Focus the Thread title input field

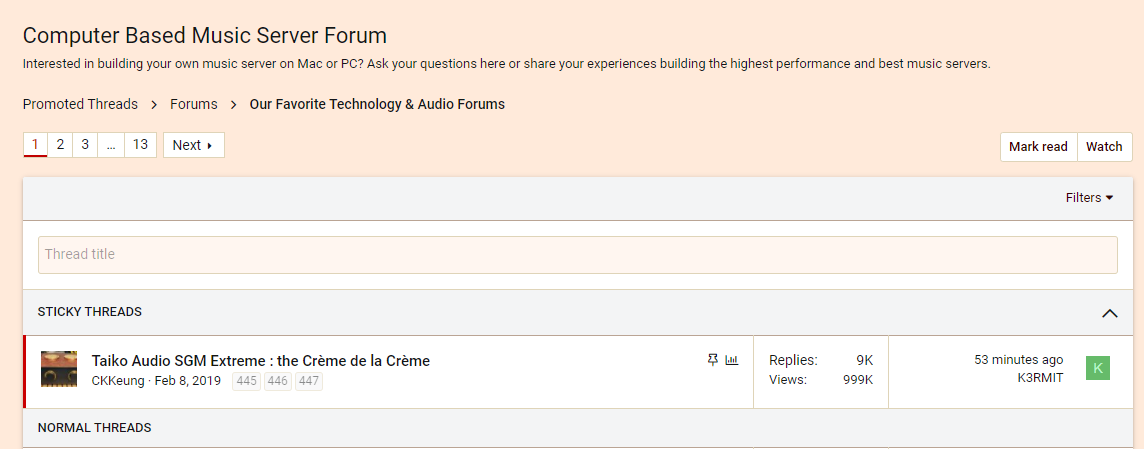coord(577,255)
